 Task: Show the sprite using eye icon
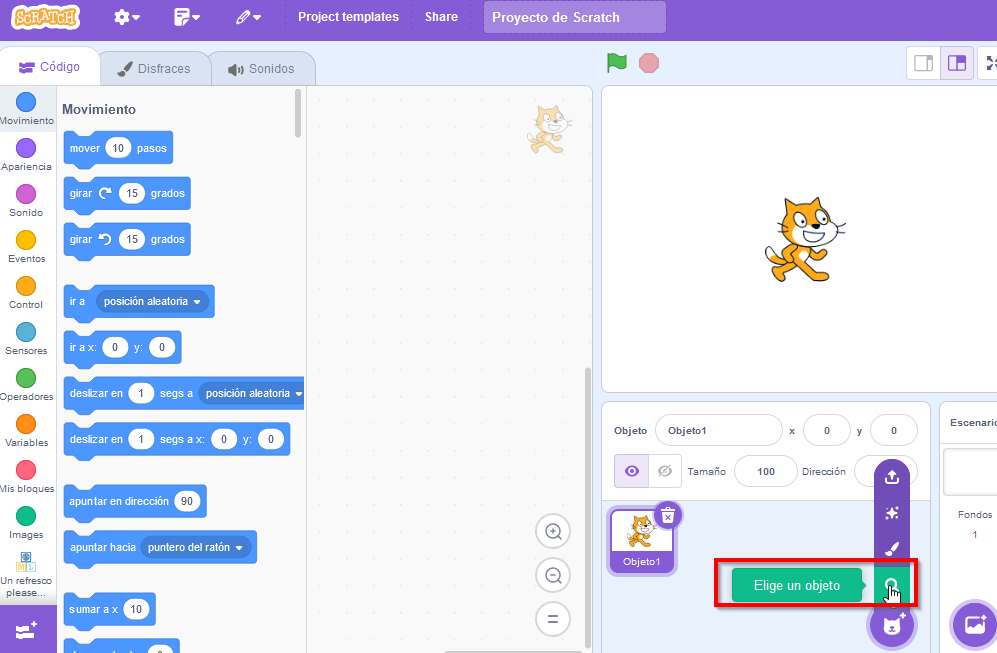coord(631,471)
